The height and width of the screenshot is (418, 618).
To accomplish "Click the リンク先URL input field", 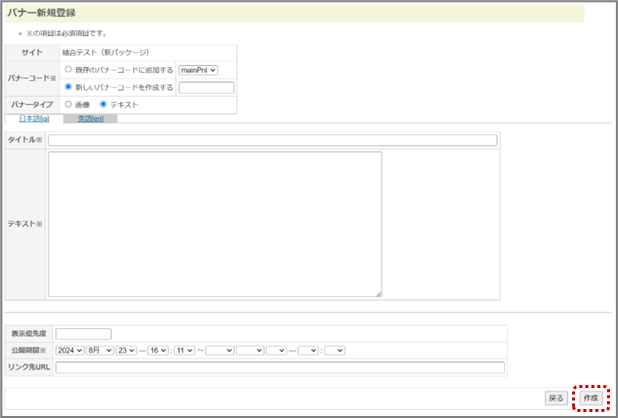I will point(280,367).
